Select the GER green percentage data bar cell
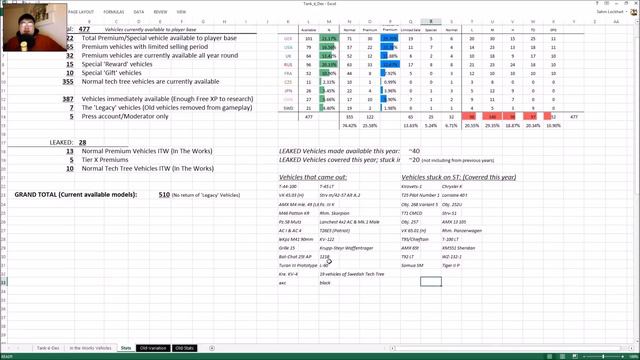 tap(329, 38)
